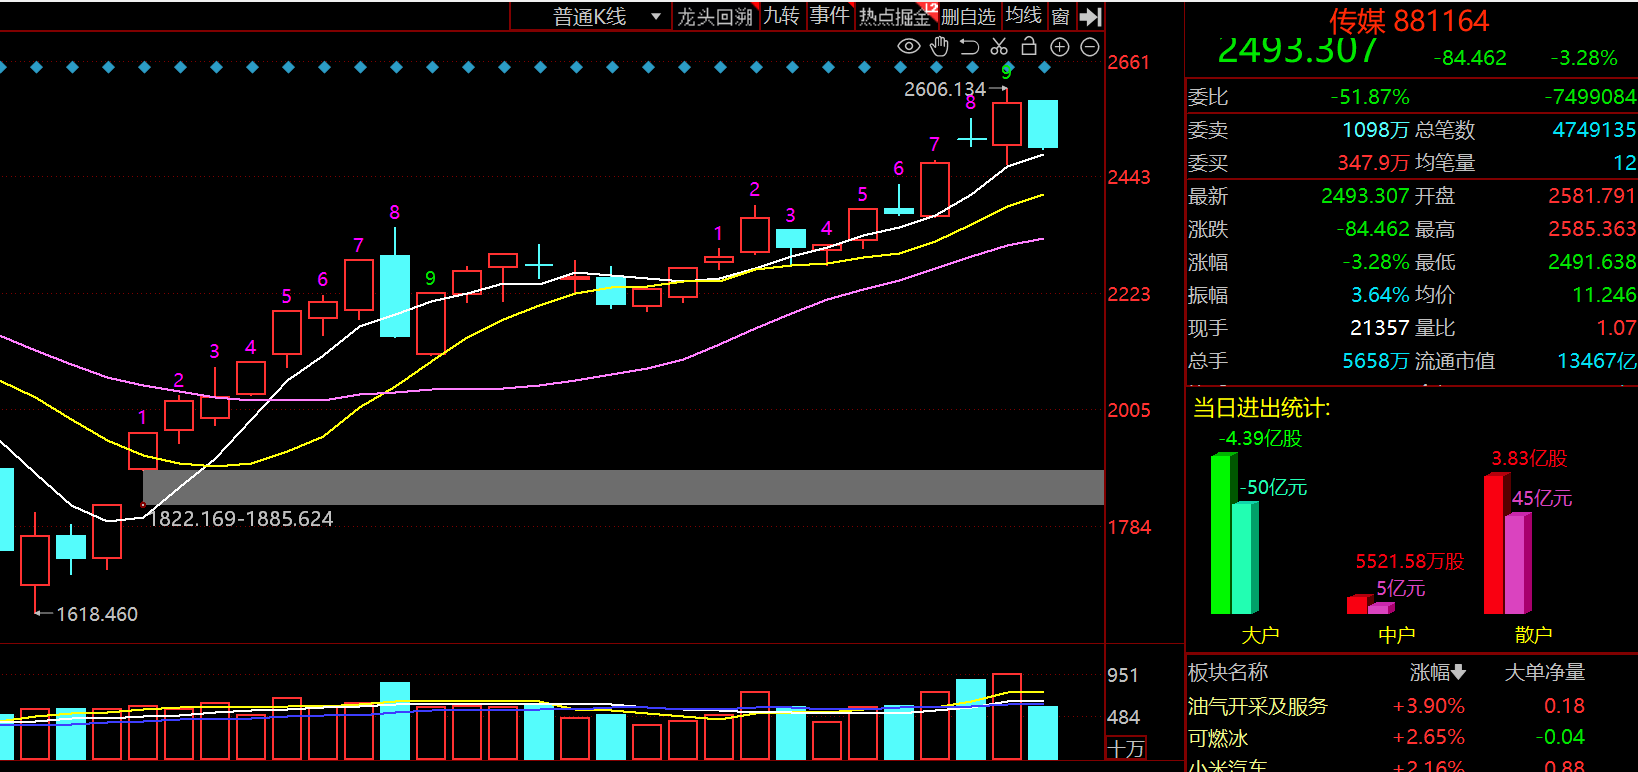Click the 传媒 881164 title

coord(1409,20)
